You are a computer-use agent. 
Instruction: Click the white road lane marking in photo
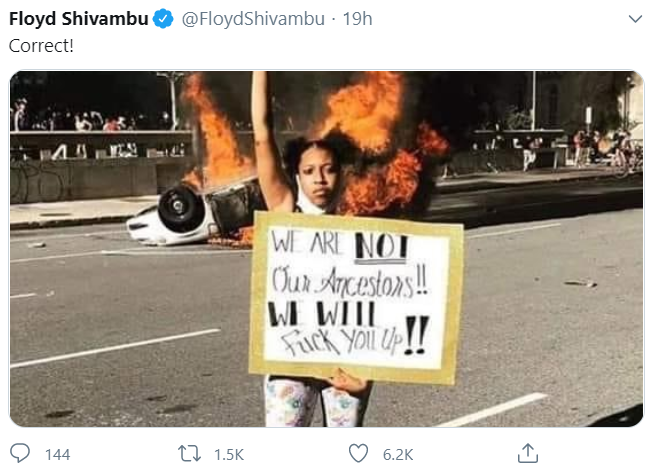115,348
